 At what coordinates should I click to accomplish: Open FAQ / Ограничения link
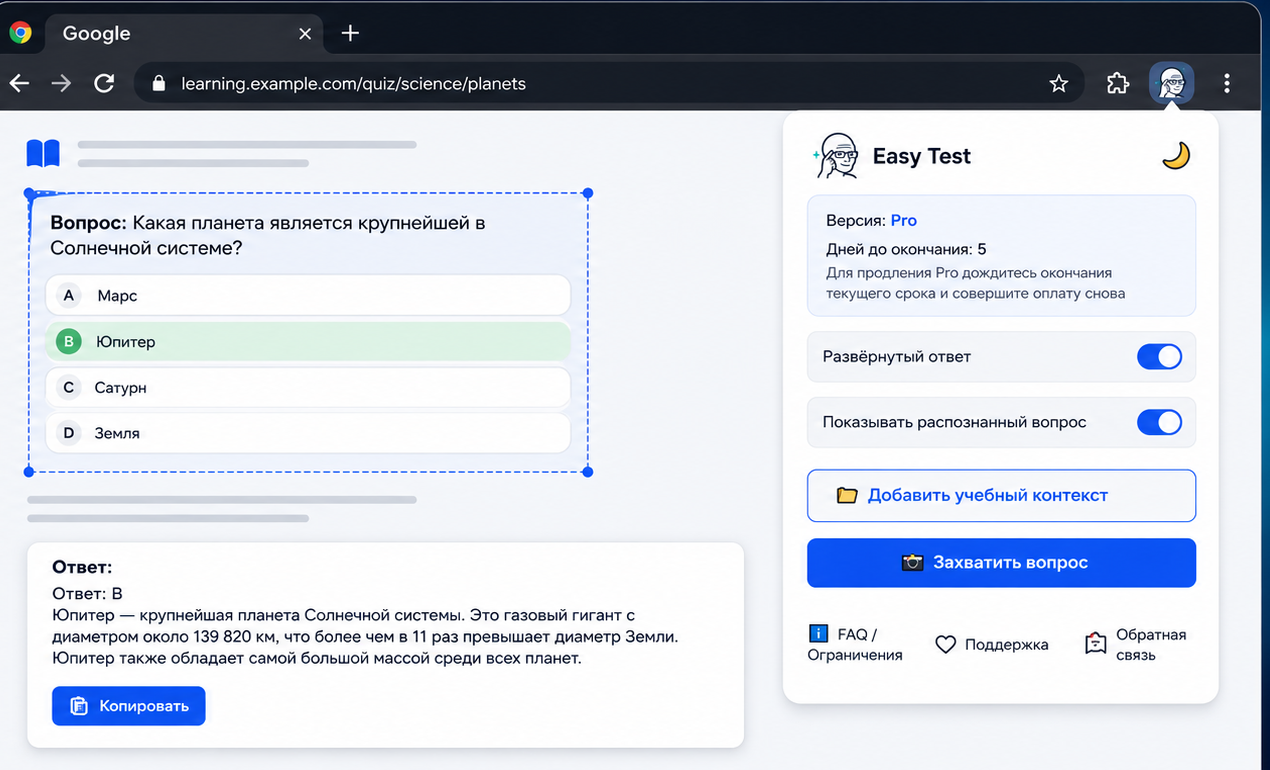(x=855, y=645)
